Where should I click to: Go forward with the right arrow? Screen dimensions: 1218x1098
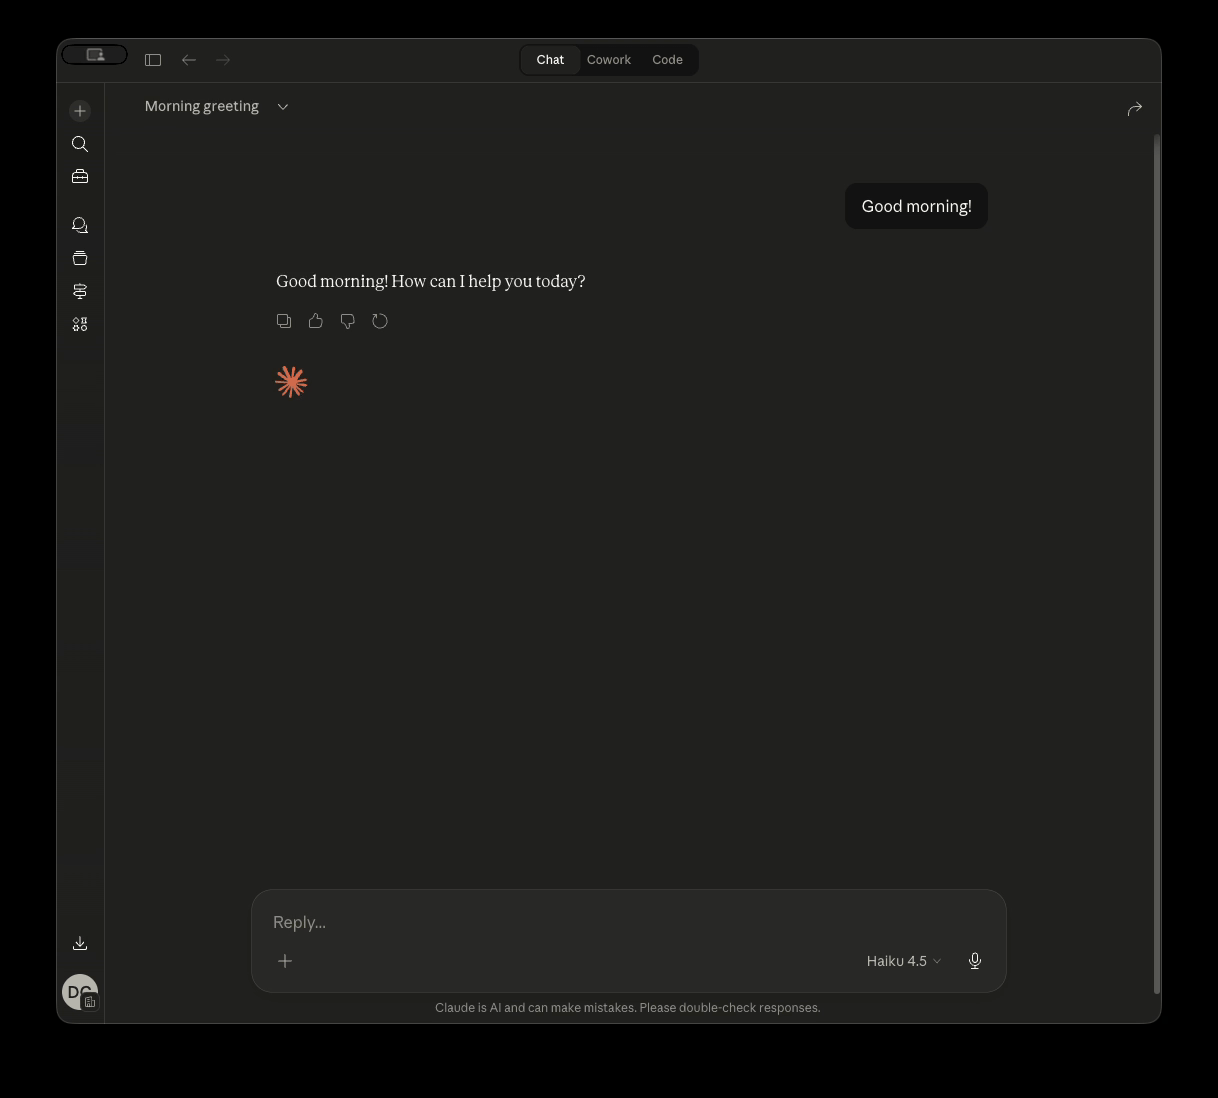coord(223,60)
